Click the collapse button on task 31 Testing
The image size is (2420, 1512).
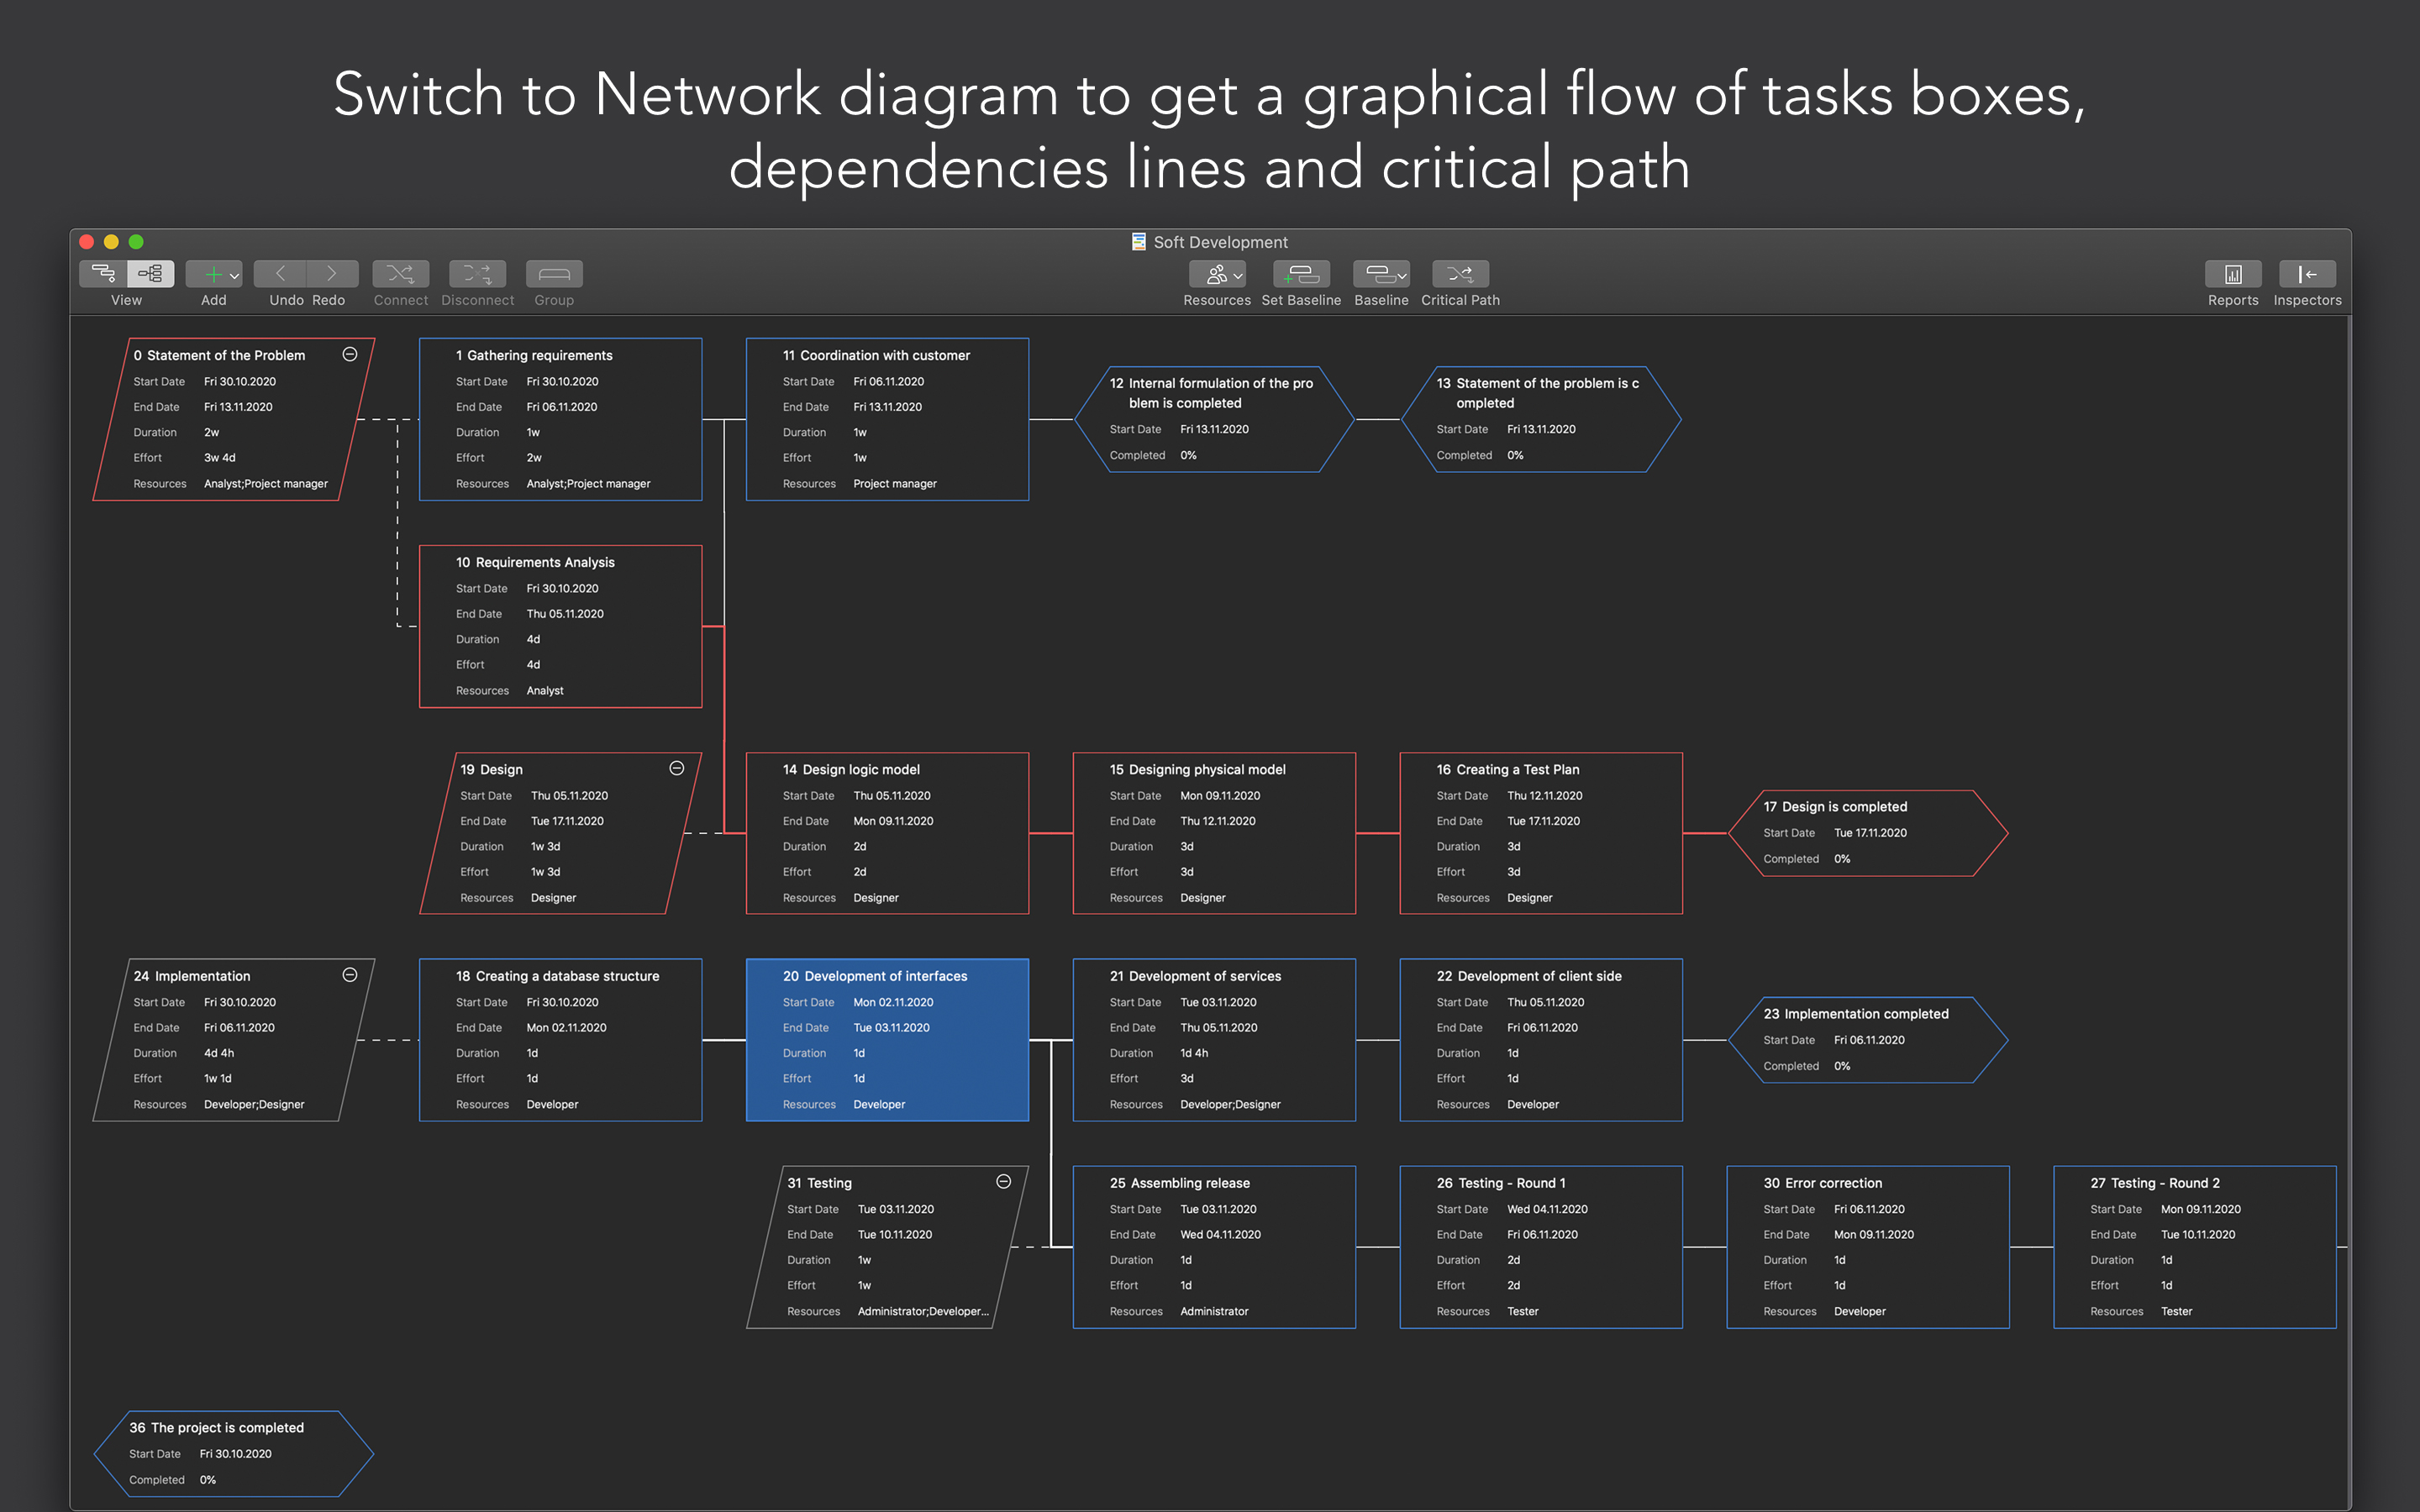tap(1003, 1181)
